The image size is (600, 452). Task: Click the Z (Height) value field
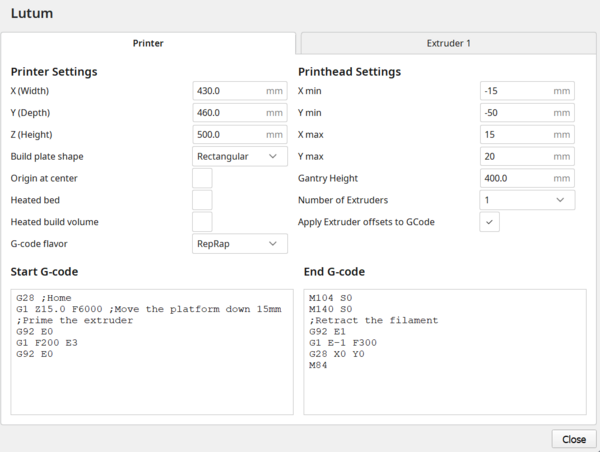(240, 135)
